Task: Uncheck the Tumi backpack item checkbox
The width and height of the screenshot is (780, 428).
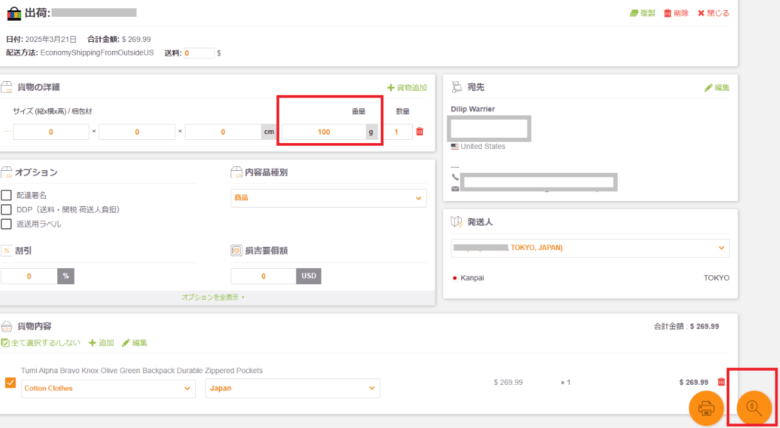Action: (10, 383)
